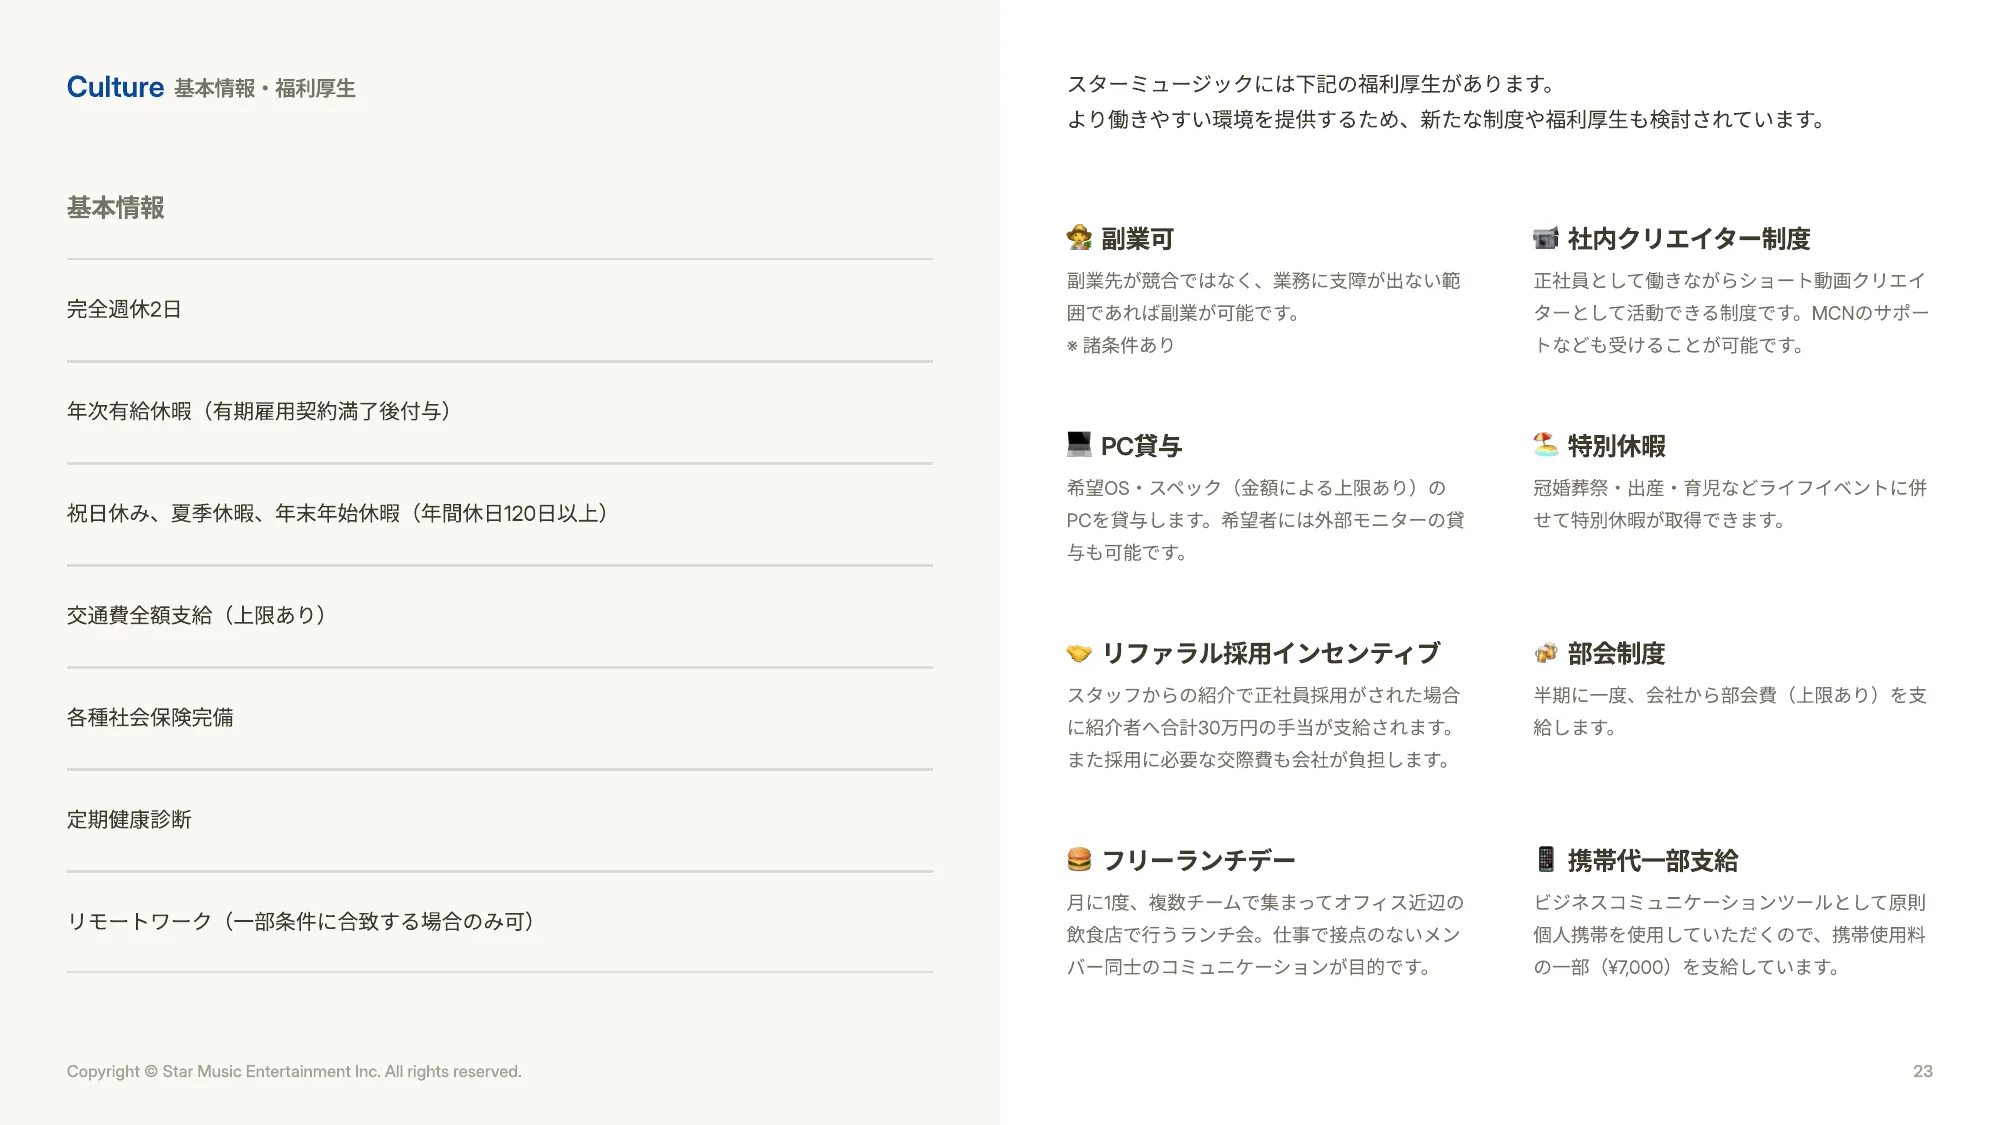The width and height of the screenshot is (2000, 1125).
Task: Click the 祝日休み、夏季休暇 holidays row
Action: click(x=500, y=514)
